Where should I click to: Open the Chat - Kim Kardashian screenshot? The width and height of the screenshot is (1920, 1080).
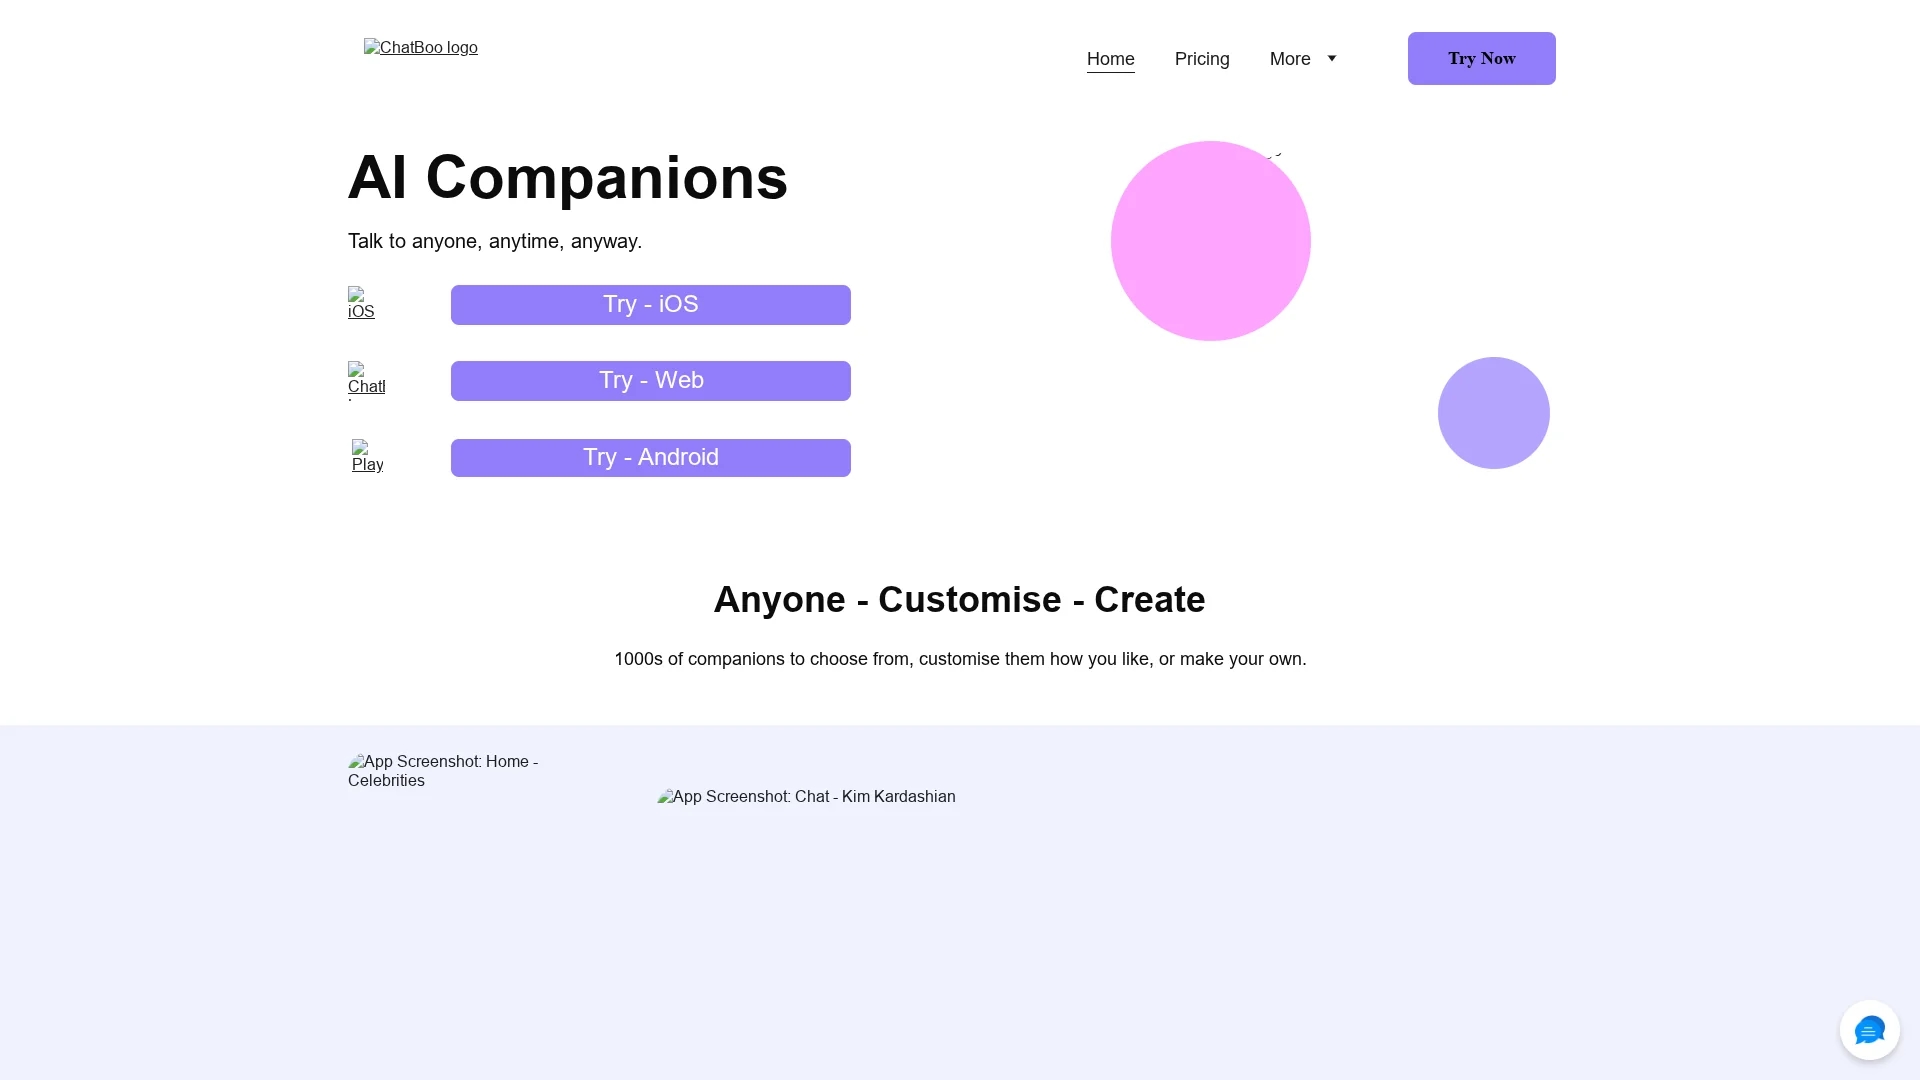[x=806, y=797]
